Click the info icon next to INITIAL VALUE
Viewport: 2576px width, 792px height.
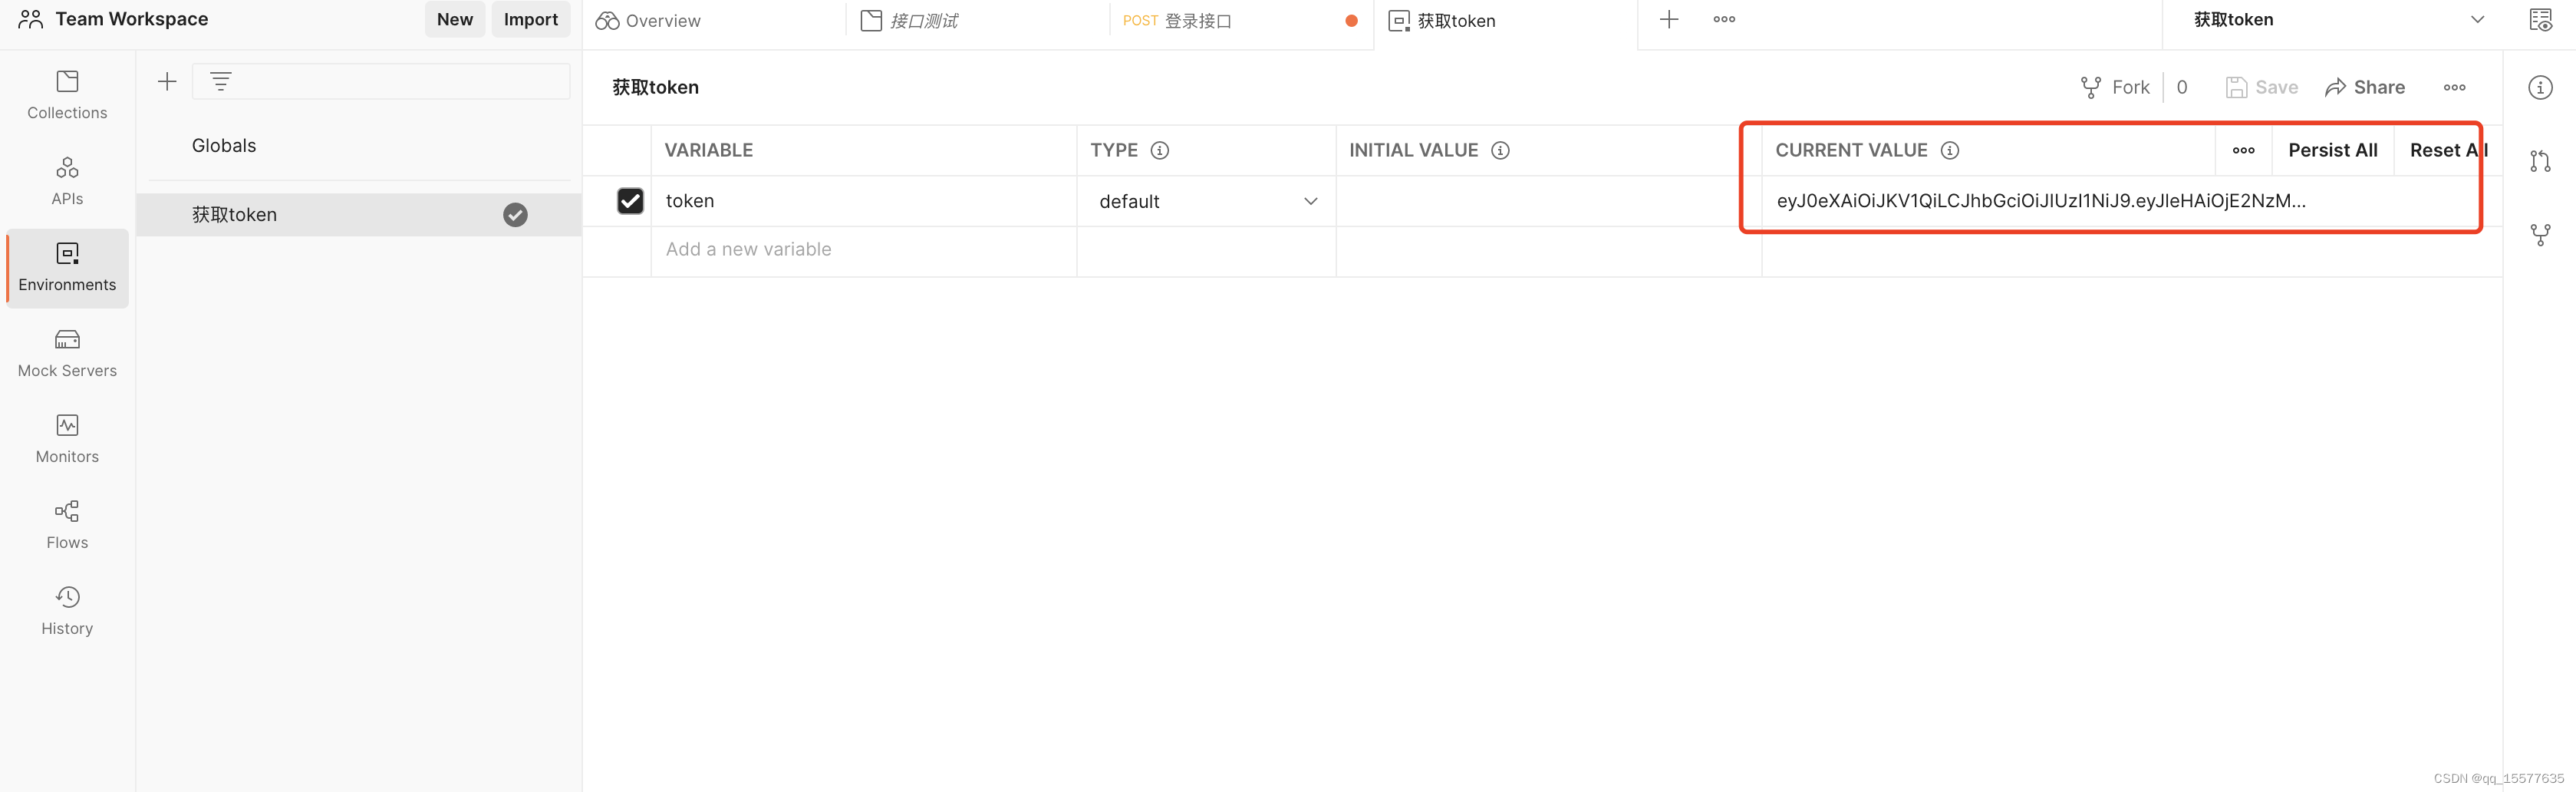1500,150
